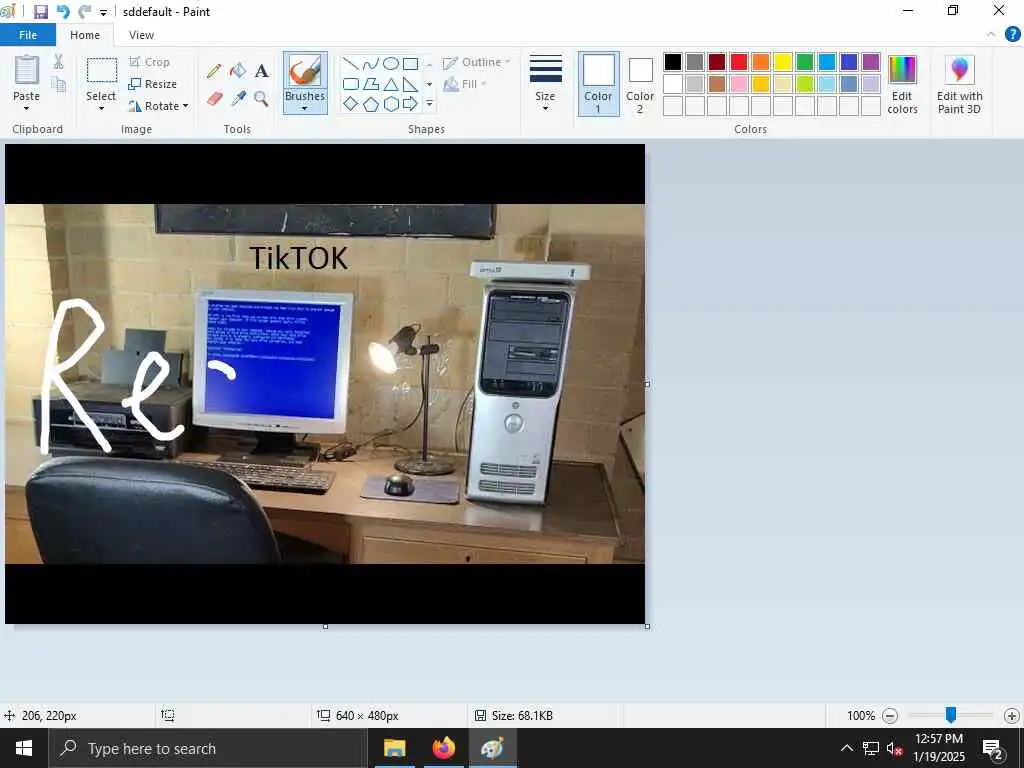
Task: Click the Redo arrow in title bar
Action: [x=84, y=12]
